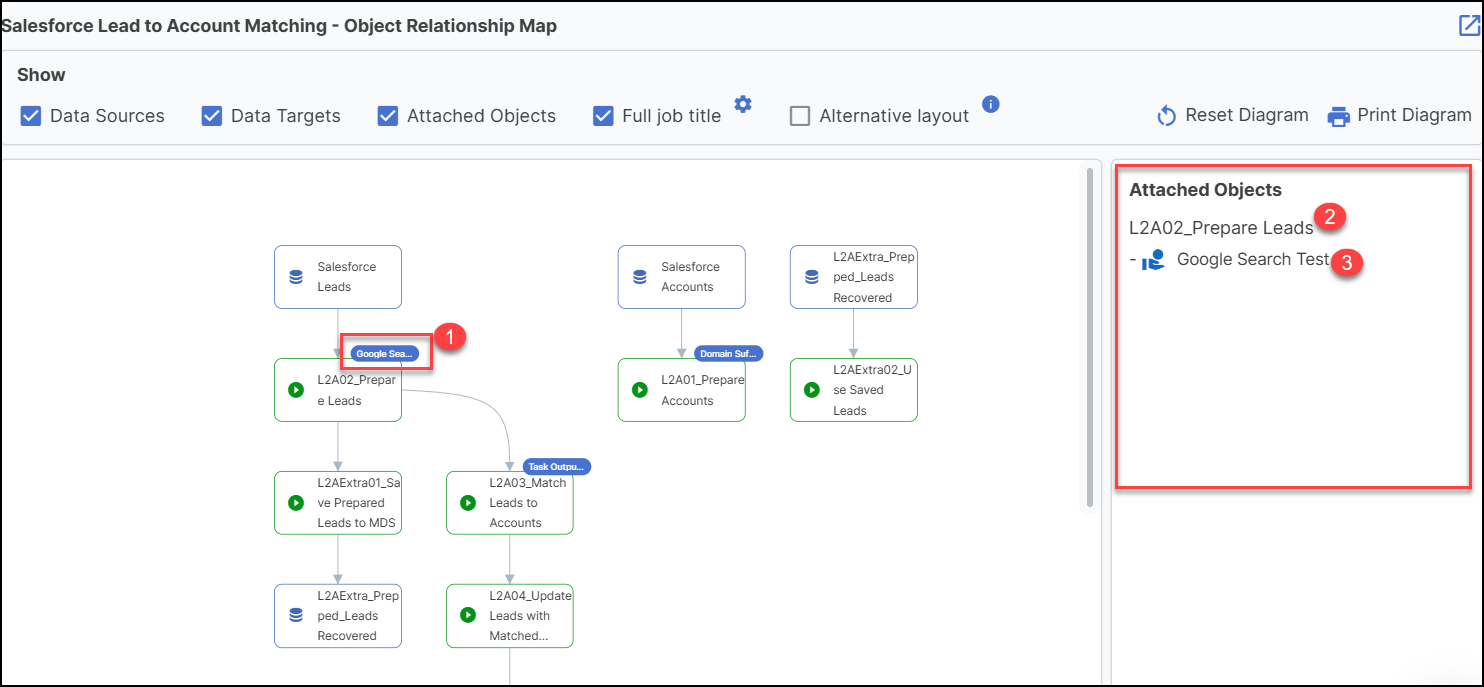1484x687 pixels.
Task: Click the Task Outpu... attached object badge
Action: tap(556, 466)
